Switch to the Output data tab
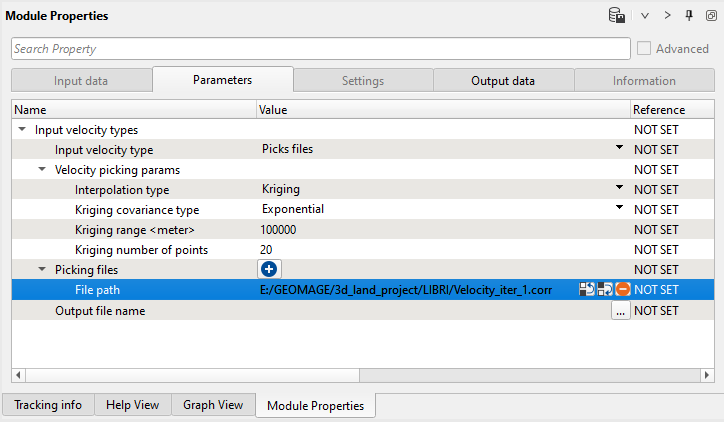The image size is (724, 422). click(503, 81)
